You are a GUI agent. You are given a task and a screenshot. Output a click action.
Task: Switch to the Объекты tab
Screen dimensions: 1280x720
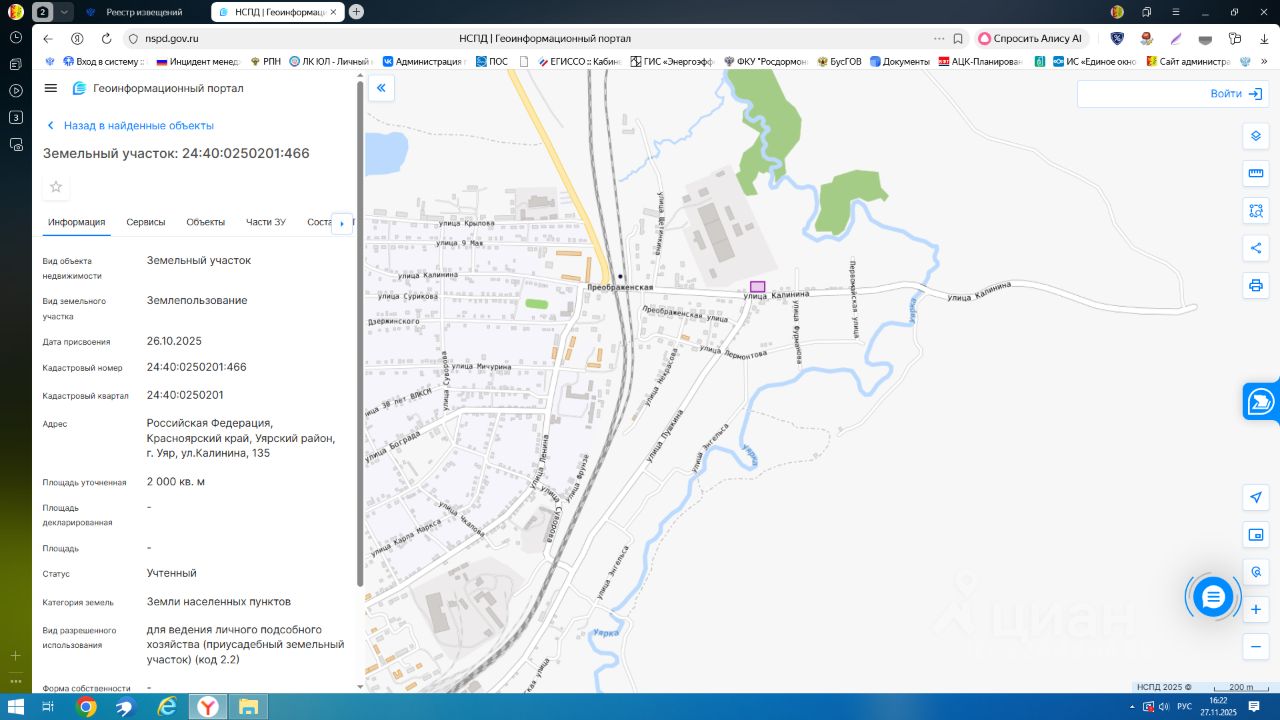pos(206,222)
